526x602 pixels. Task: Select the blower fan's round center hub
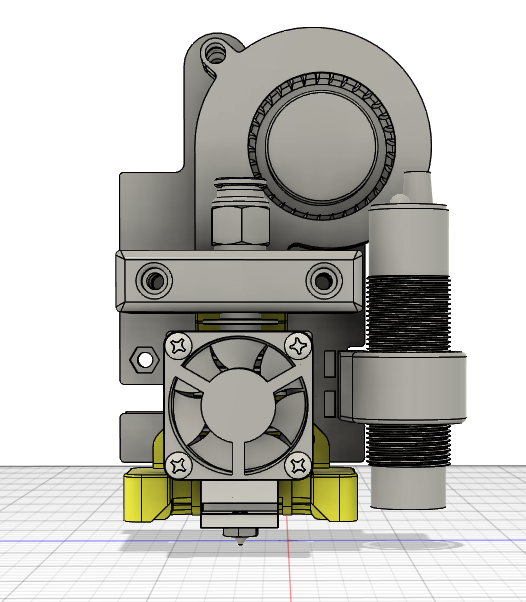(321, 147)
